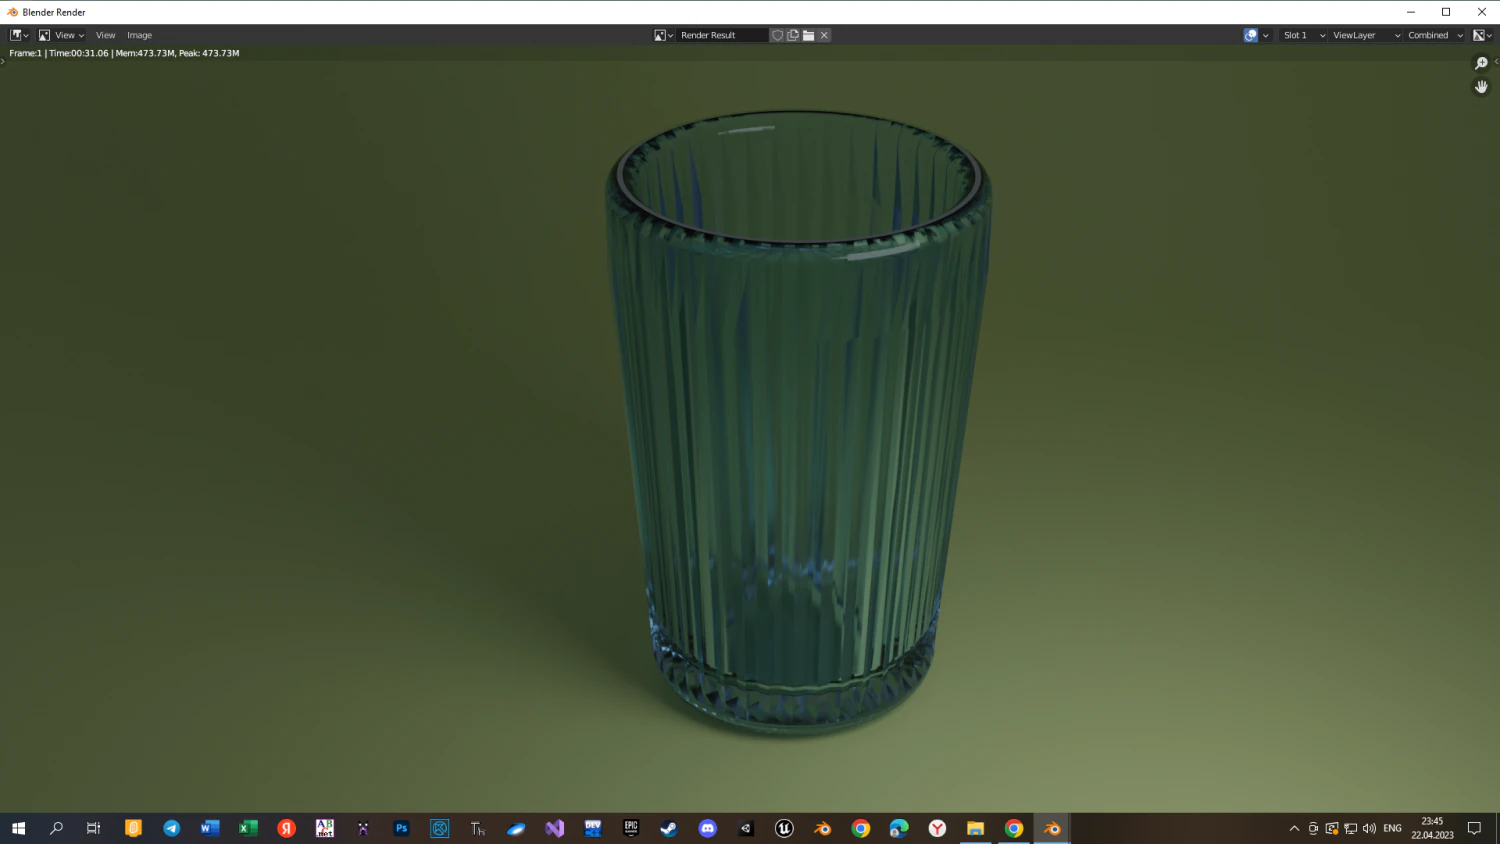Viewport: 1500px width, 844px height.
Task: Open Telegram from taskbar
Action: 171,828
